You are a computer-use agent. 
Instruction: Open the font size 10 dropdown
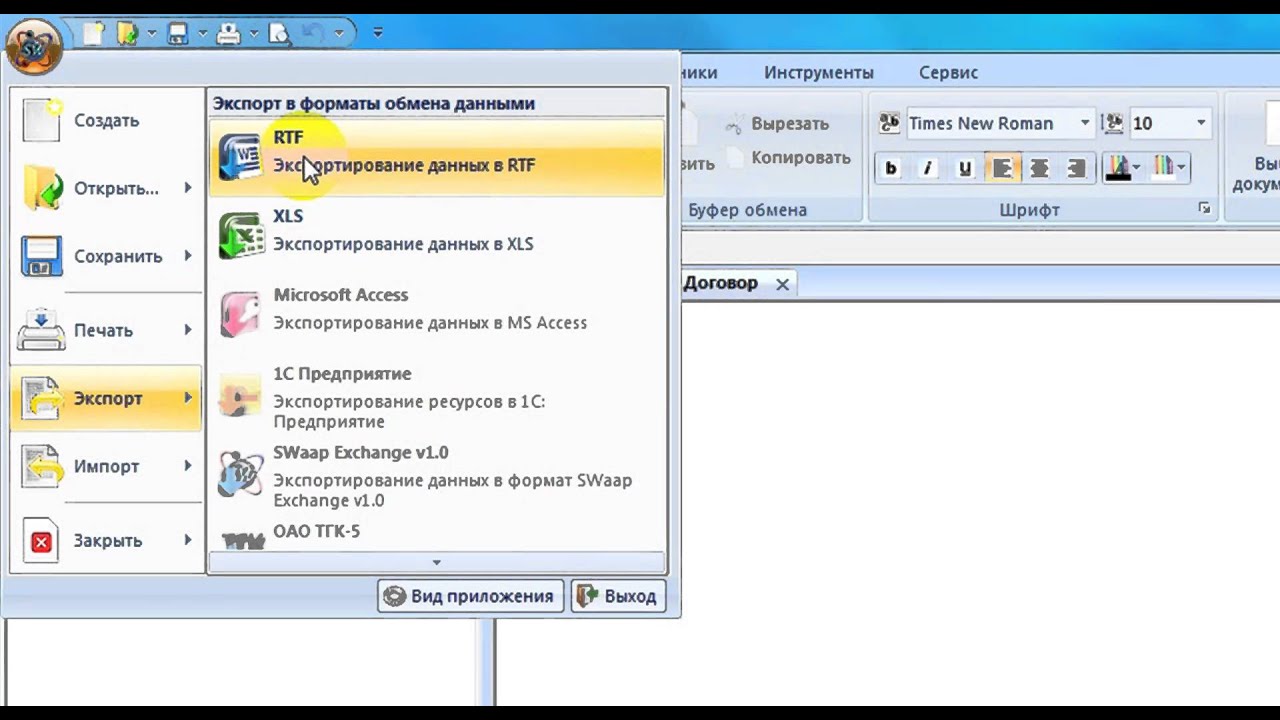1201,123
